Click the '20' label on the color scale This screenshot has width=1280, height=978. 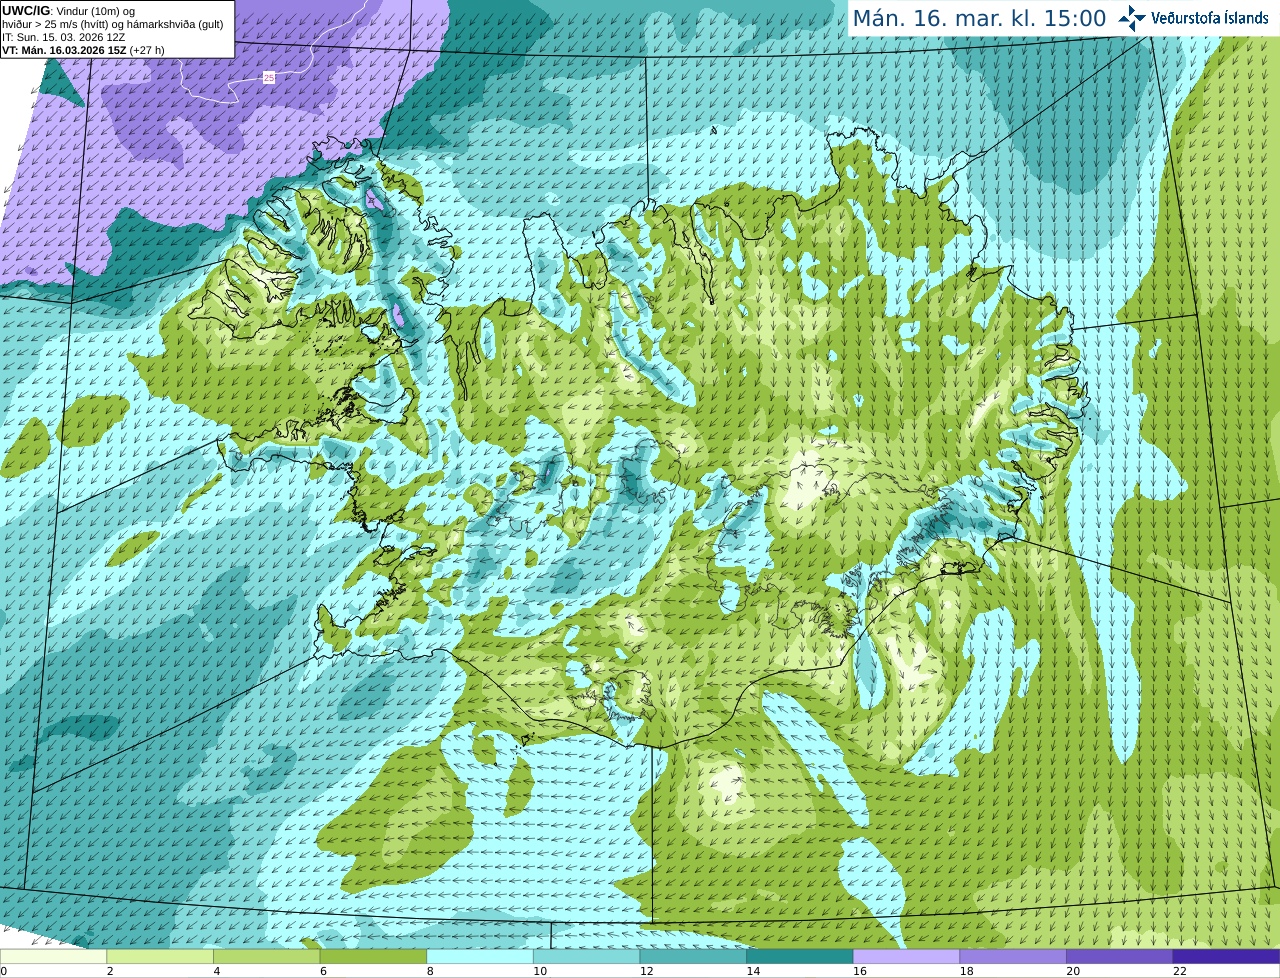click(1073, 971)
